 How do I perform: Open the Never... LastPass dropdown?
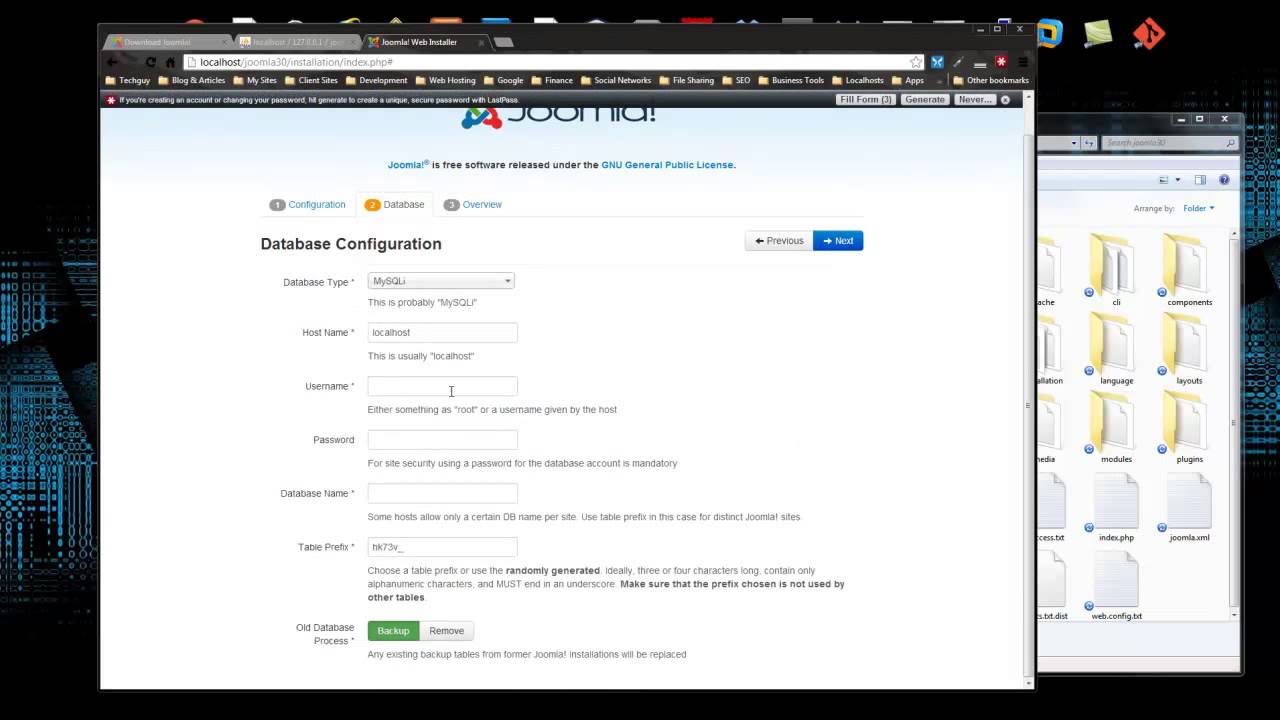(x=974, y=100)
